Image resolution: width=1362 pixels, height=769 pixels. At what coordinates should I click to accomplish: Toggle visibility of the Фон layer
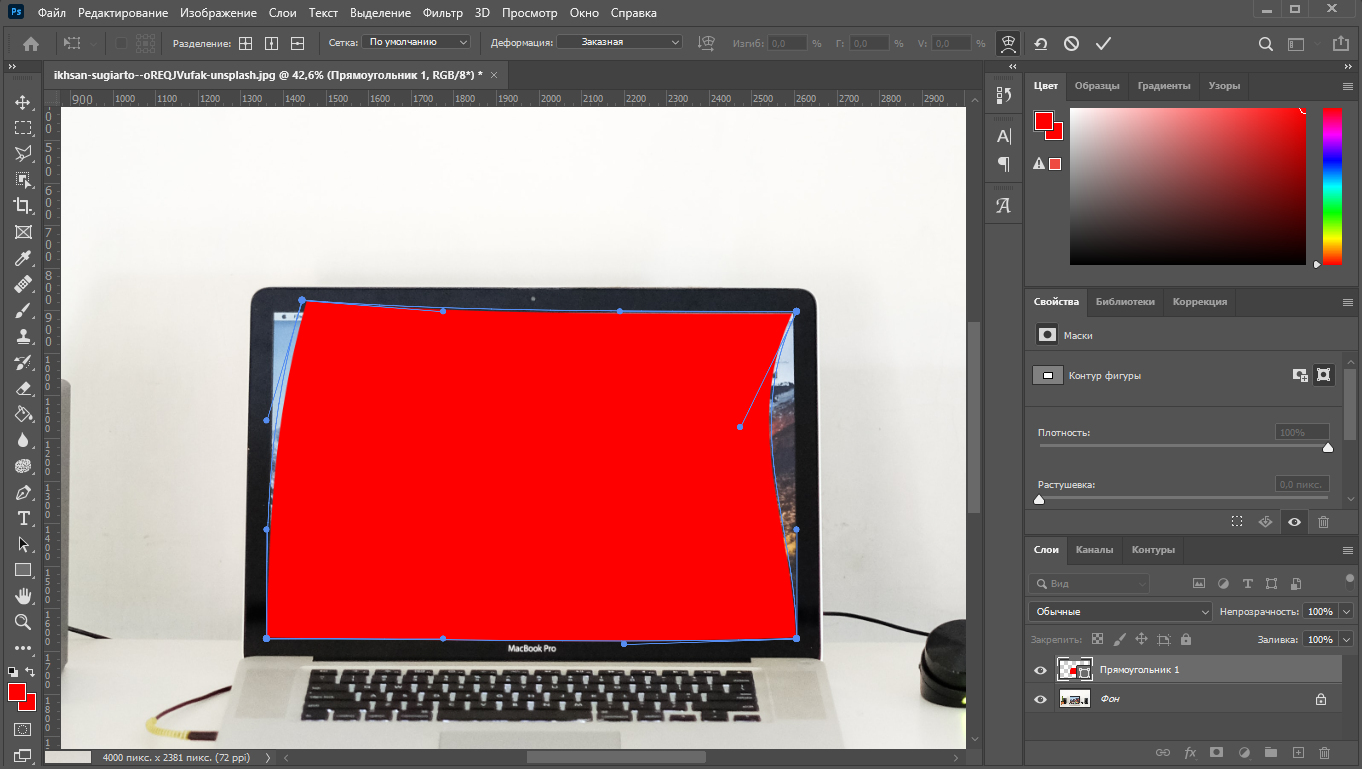click(1040, 699)
